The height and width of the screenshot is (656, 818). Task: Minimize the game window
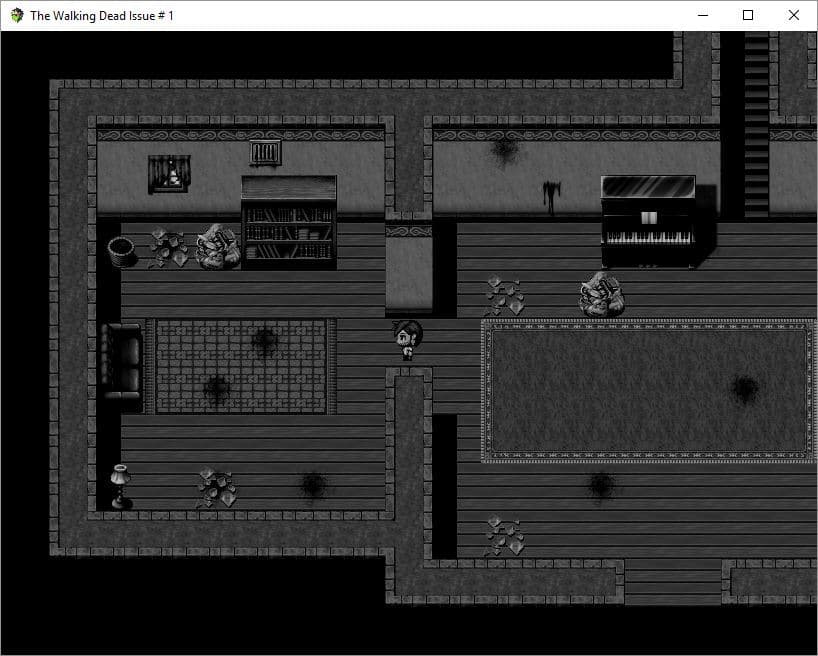[x=703, y=15]
